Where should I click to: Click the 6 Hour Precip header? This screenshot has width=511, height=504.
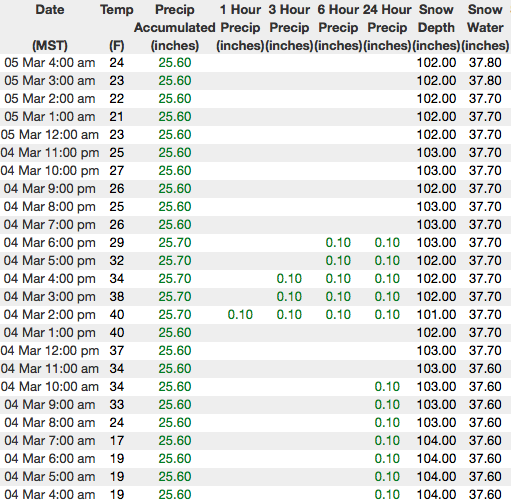[338, 27]
